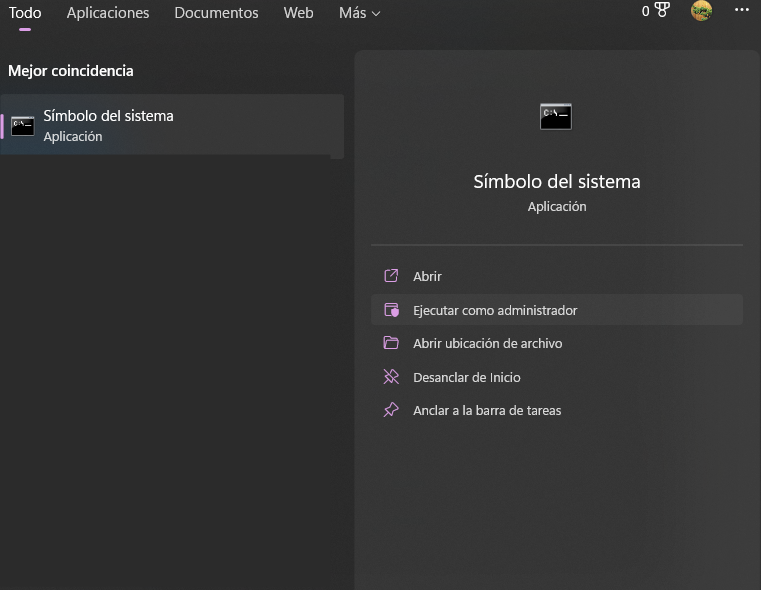
Task: Open the user profile avatar
Action: pos(701,11)
